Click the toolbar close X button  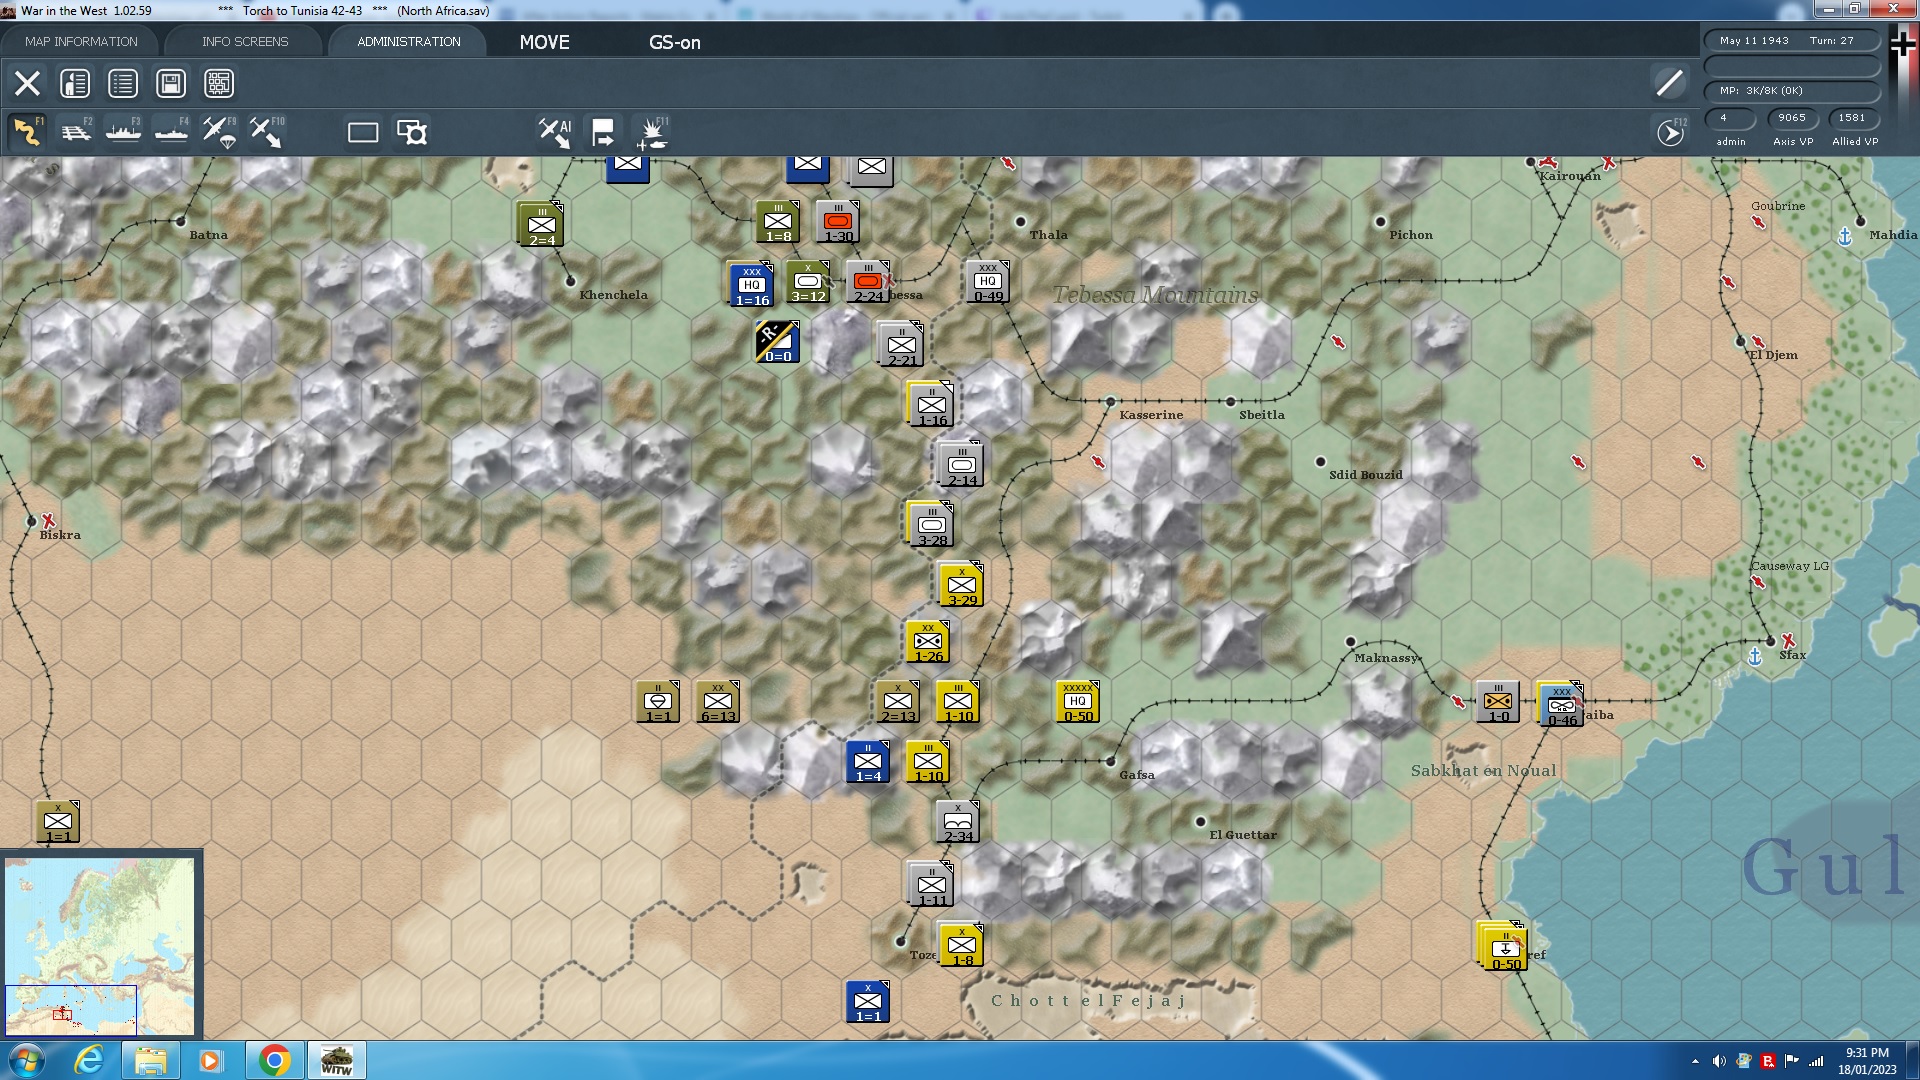27,83
